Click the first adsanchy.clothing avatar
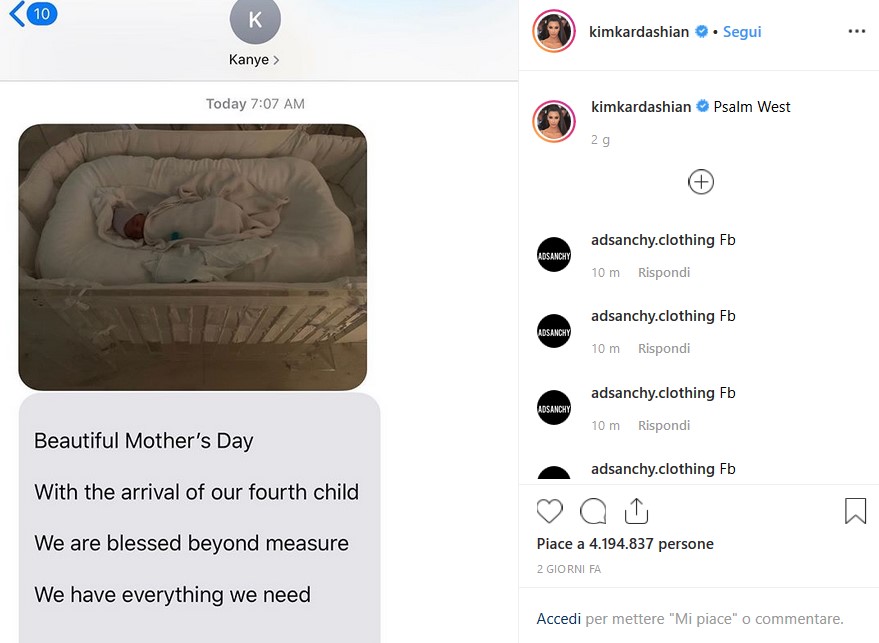 pos(554,254)
